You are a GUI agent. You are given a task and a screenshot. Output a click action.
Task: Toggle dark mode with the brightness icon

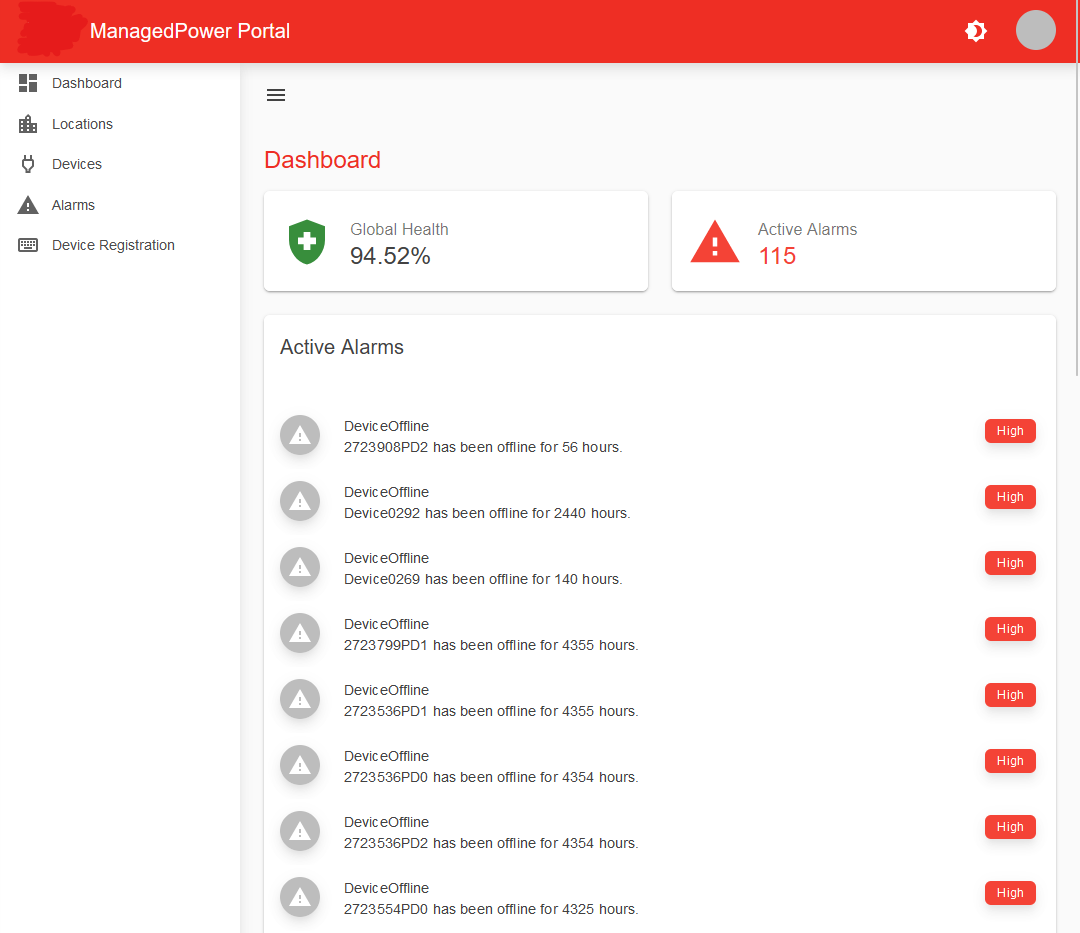[976, 31]
